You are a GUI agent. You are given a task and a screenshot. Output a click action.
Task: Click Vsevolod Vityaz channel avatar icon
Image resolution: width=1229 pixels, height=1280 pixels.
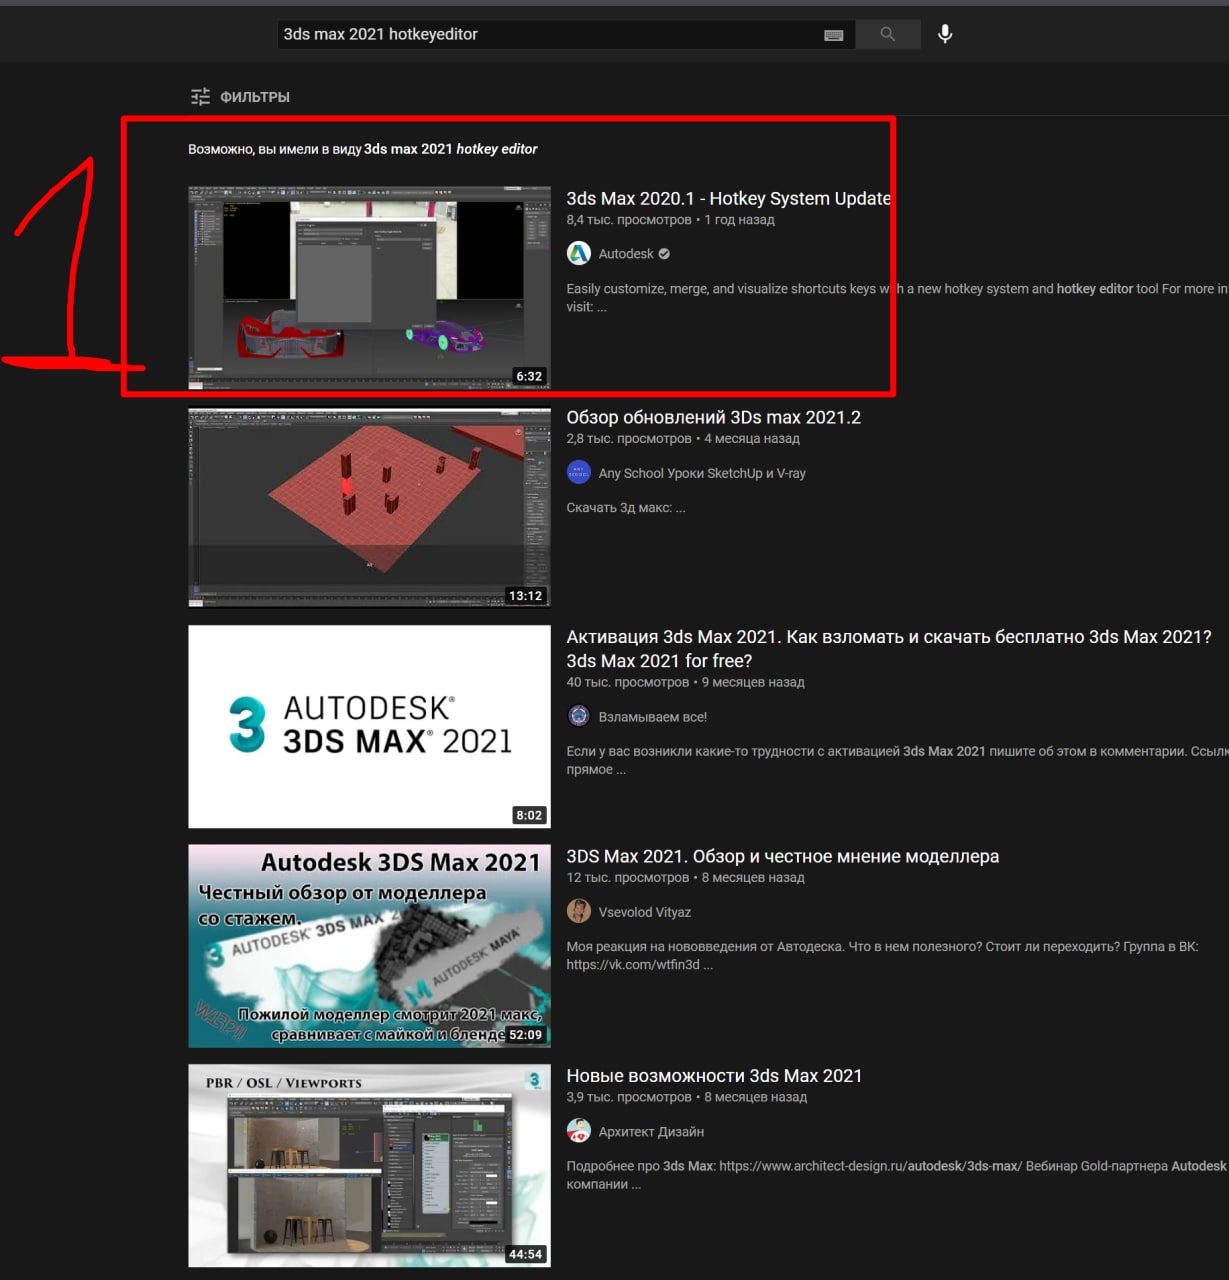(579, 911)
